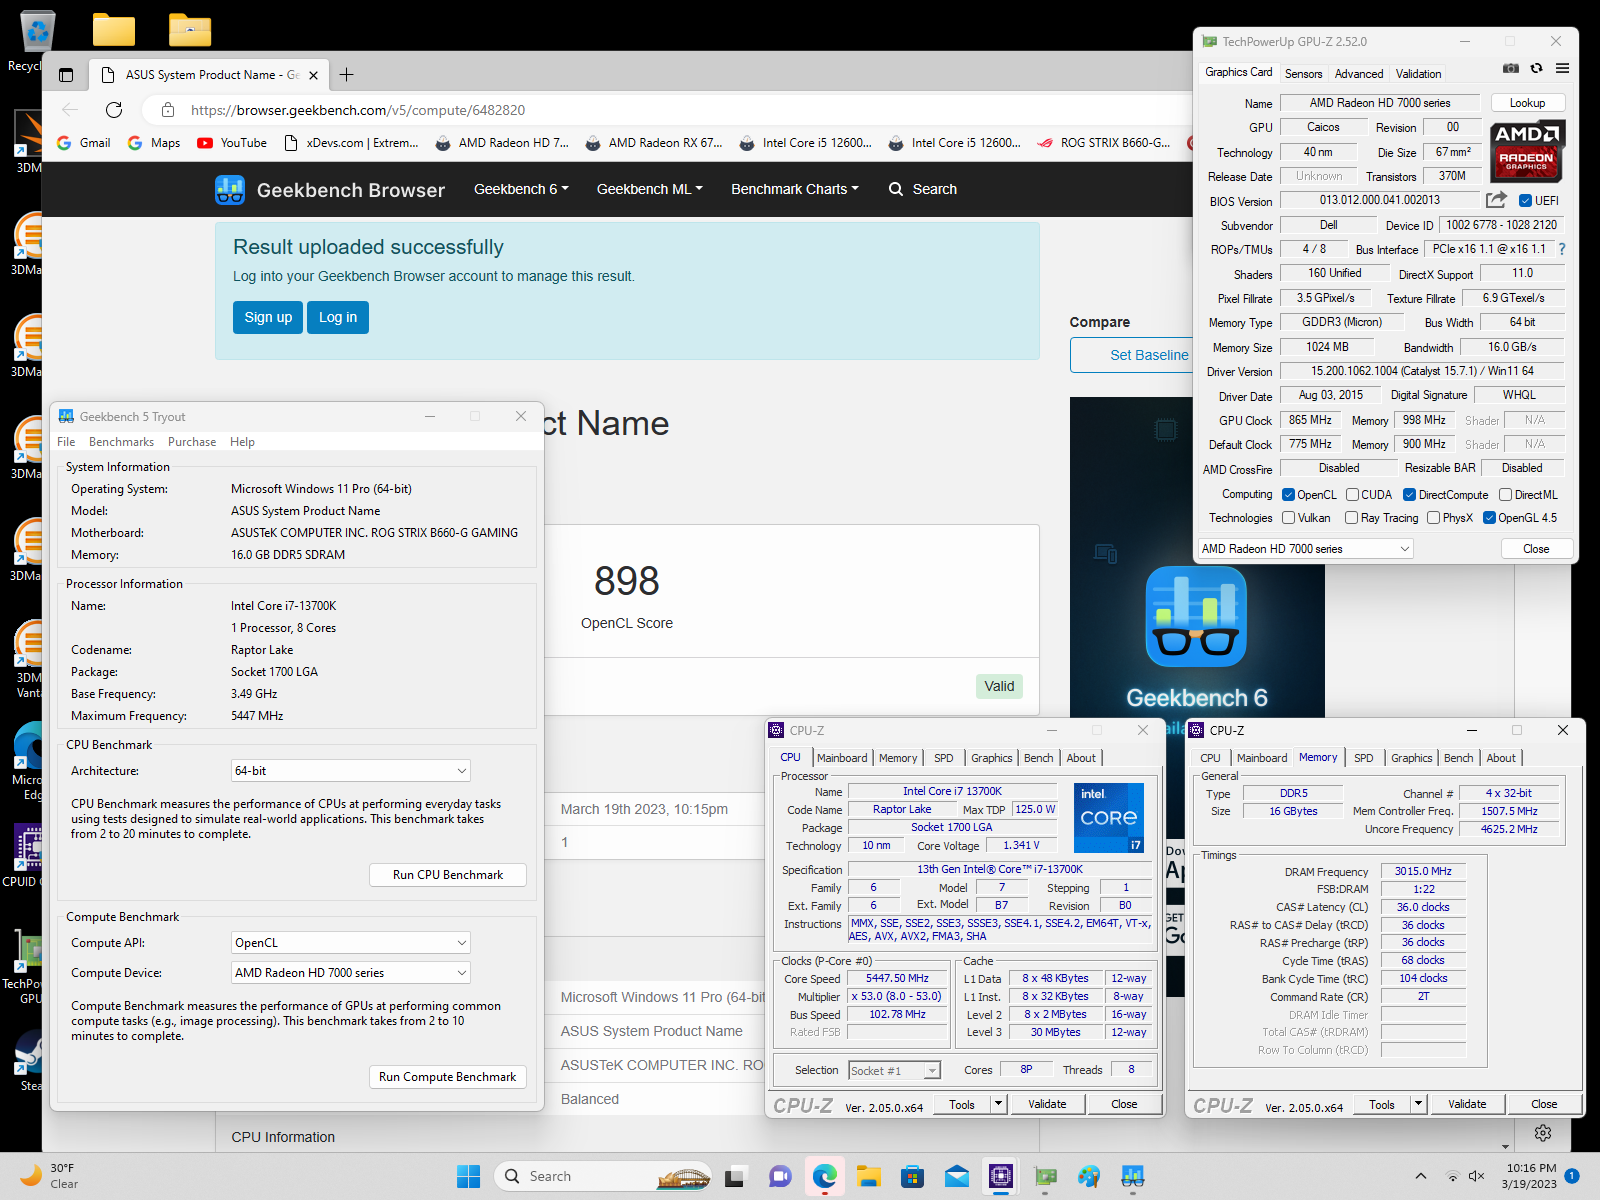Screen dimensions: 1600x1200
Task: Click the Bus Interface question mark in GPU-Z
Action: 1562,249
